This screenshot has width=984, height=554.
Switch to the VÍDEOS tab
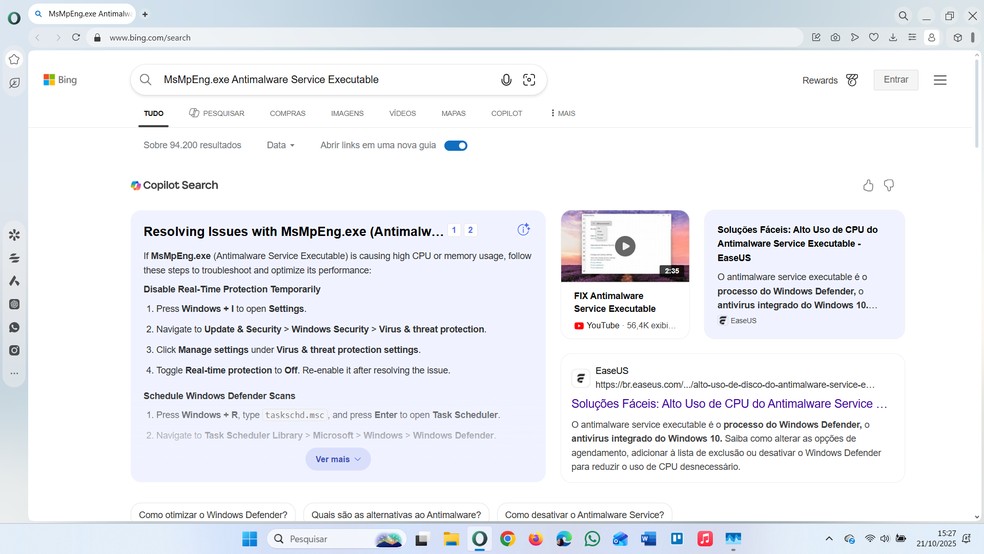click(x=402, y=114)
